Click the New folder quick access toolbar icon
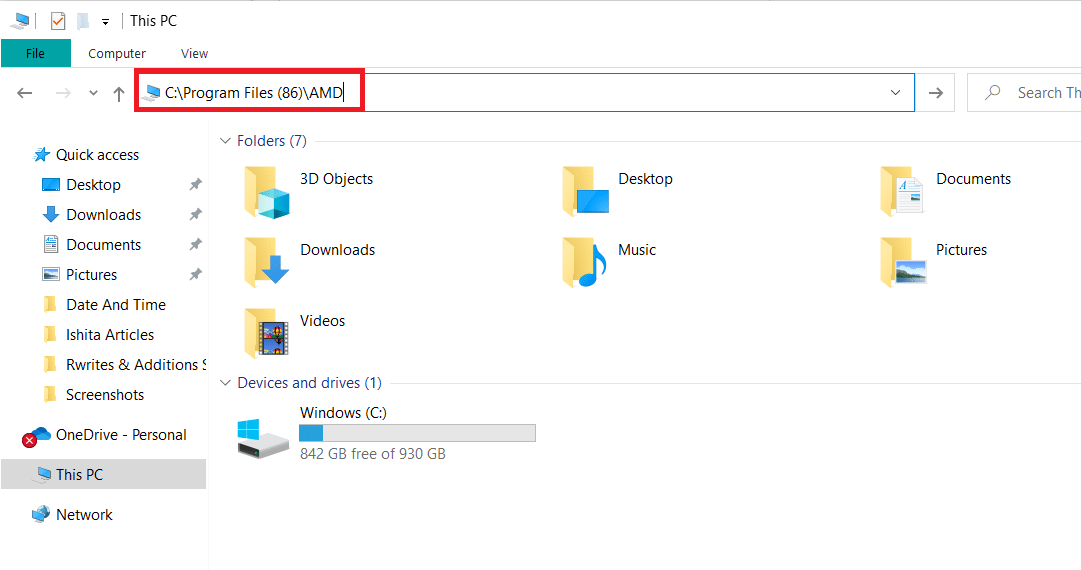 click(83, 21)
